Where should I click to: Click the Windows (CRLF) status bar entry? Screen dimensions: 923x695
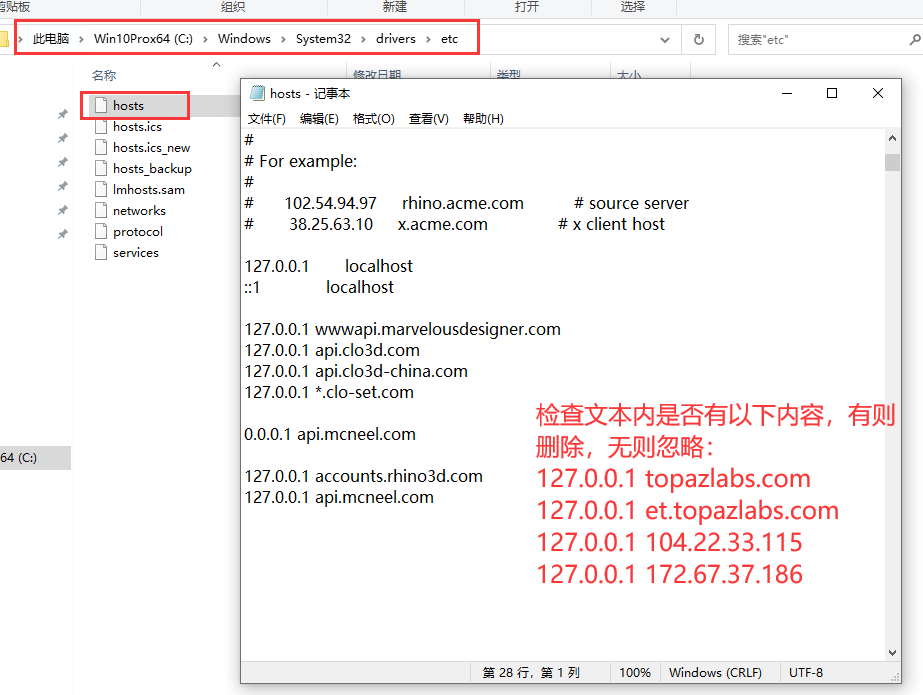point(715,673)
